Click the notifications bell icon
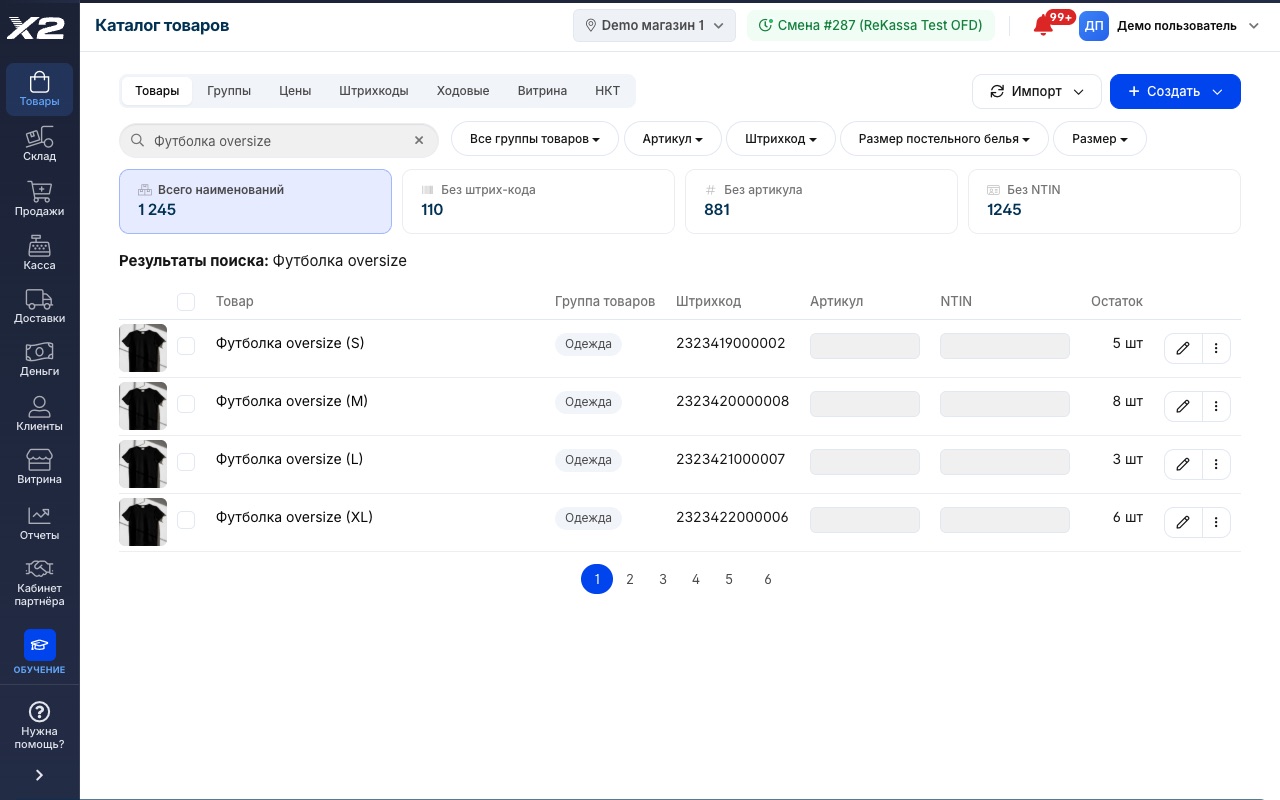This screenshot has height=800, width=1280. coord(1044,26)
